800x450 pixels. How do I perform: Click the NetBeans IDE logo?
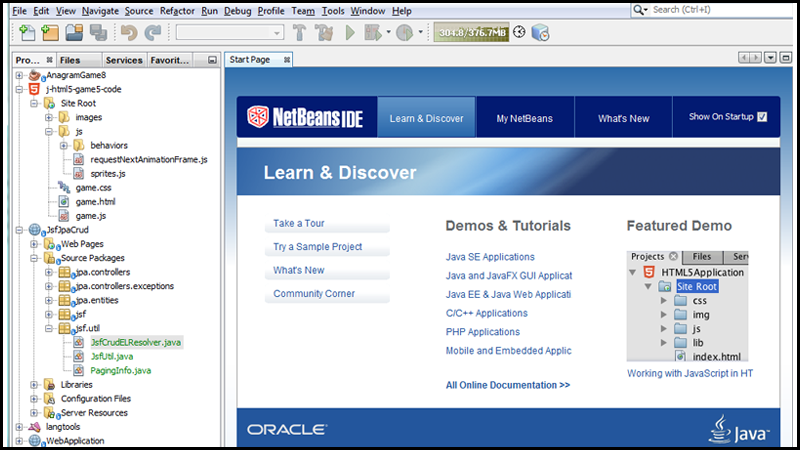(x=305, y=117)
